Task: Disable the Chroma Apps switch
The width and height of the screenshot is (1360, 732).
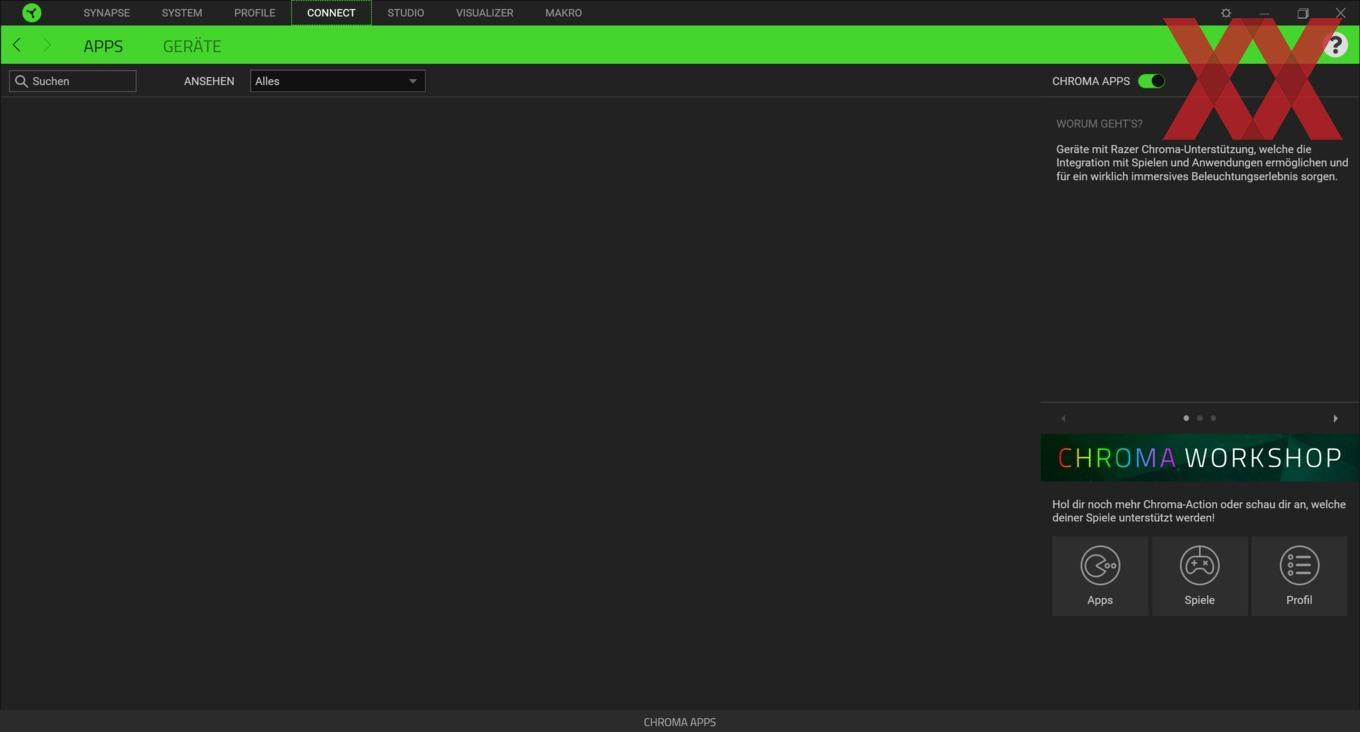Action: 1152,81
